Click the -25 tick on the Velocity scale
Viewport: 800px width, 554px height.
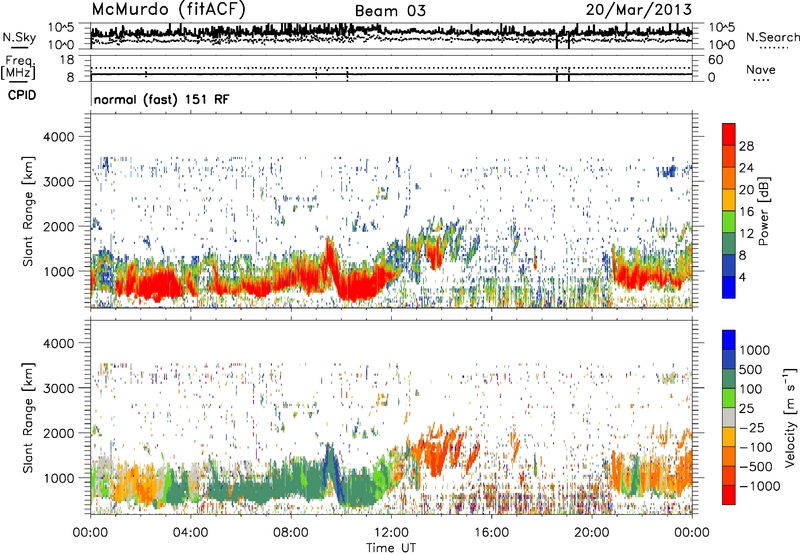(753, 427)
